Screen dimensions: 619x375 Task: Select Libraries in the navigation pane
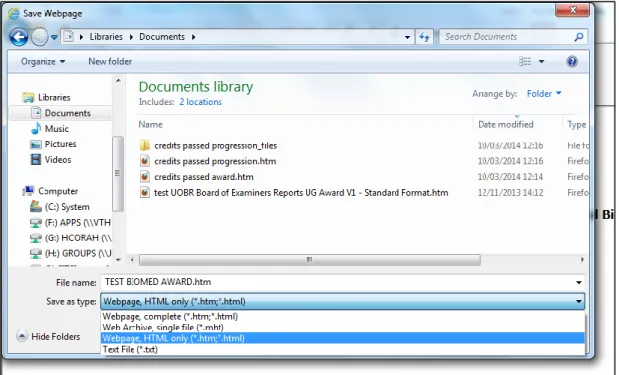(54, 98)
